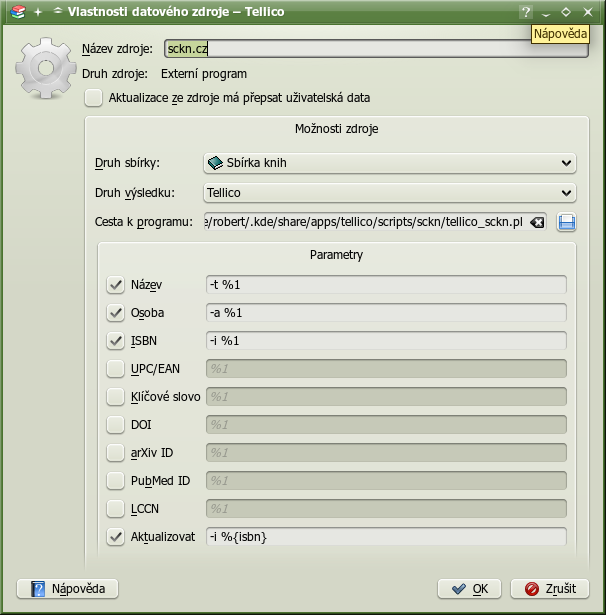The image size is (606, 615).
Task: Enable the PubMed ID checkbox
Action: pos(115,480)
